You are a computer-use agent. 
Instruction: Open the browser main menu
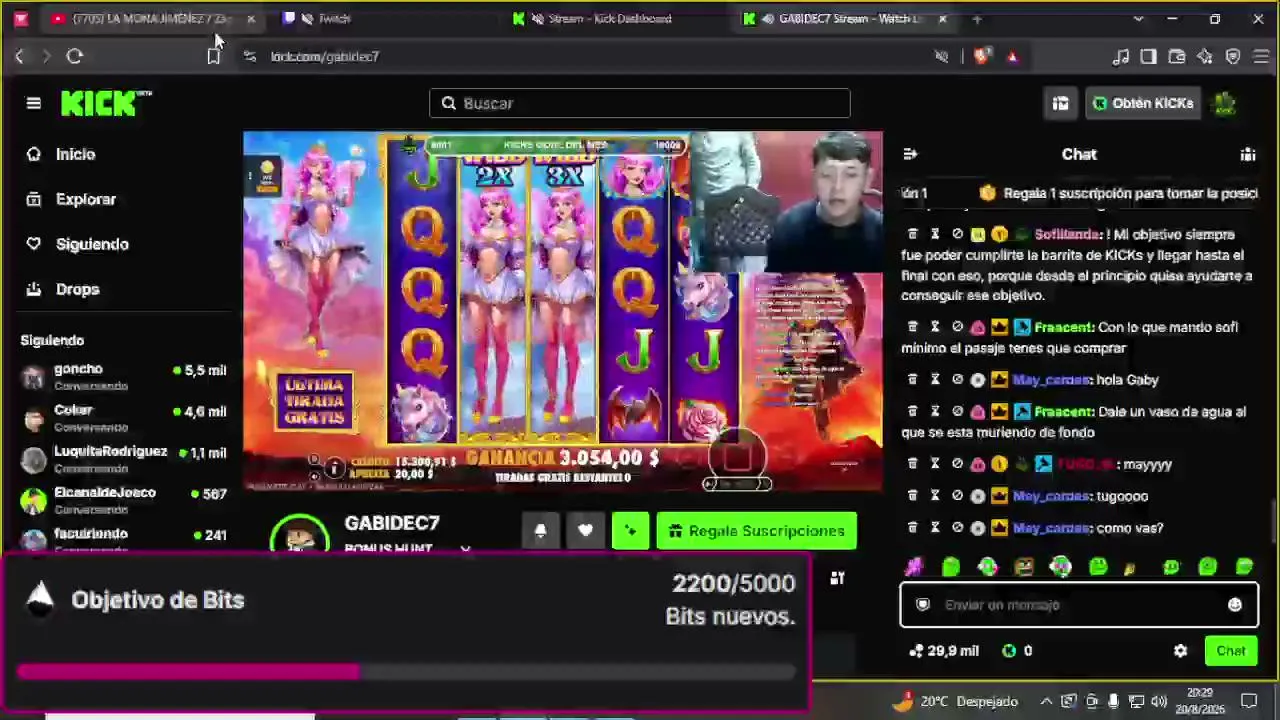click(1259, 56)
